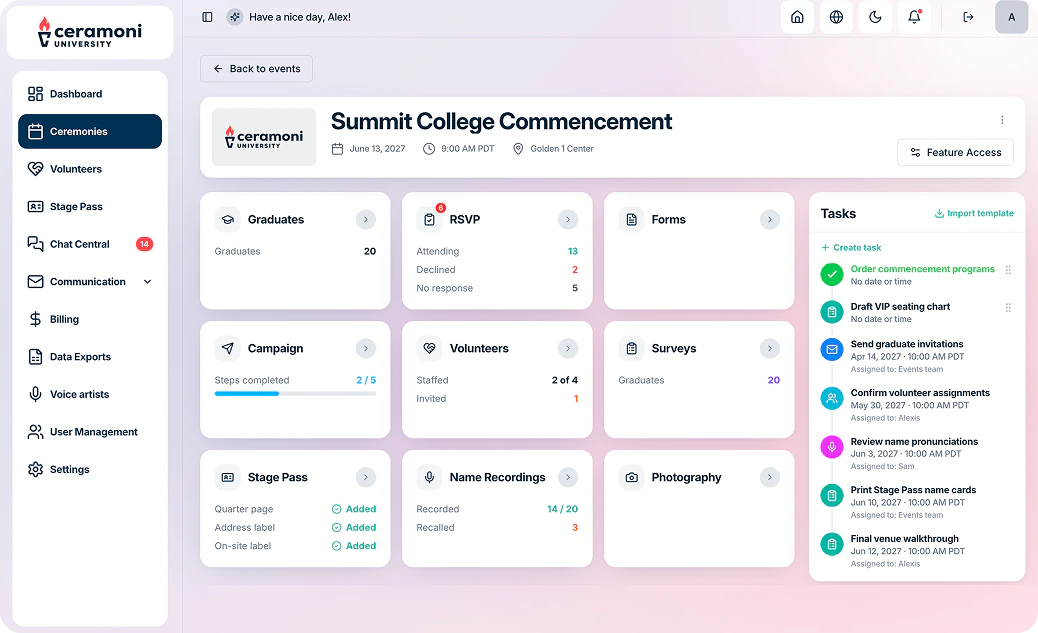Open Dashboard in sidebar
Viewport: 1038px width, 633px height.
tap(90, 94)
